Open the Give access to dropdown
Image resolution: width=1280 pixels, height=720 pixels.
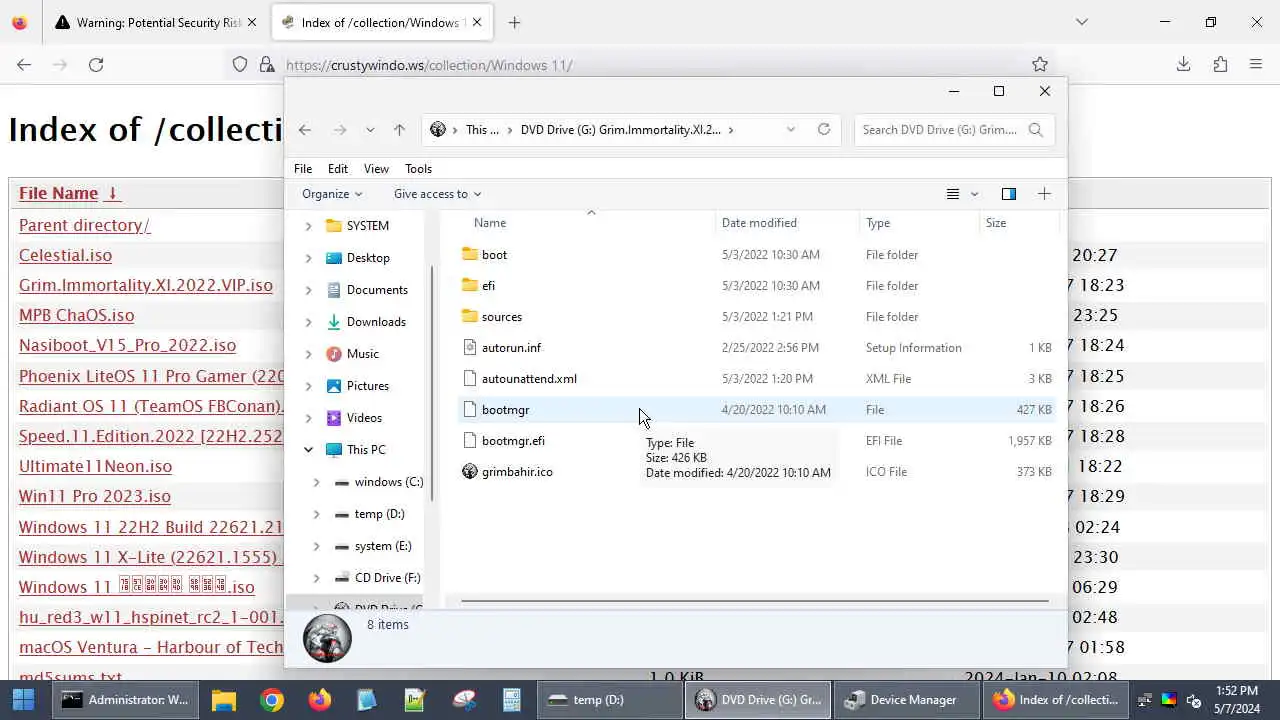(437, 194)
